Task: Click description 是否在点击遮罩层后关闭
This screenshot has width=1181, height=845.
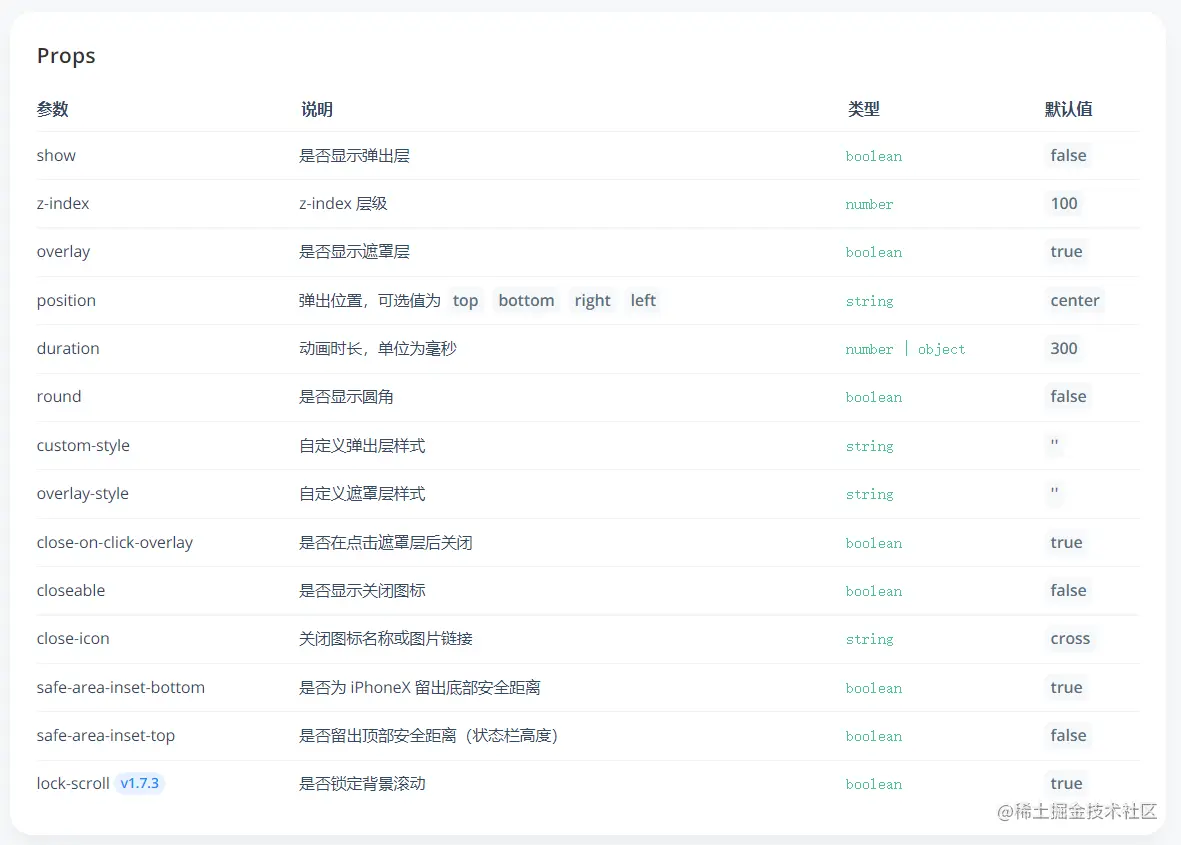Action: tap(386, 542)
